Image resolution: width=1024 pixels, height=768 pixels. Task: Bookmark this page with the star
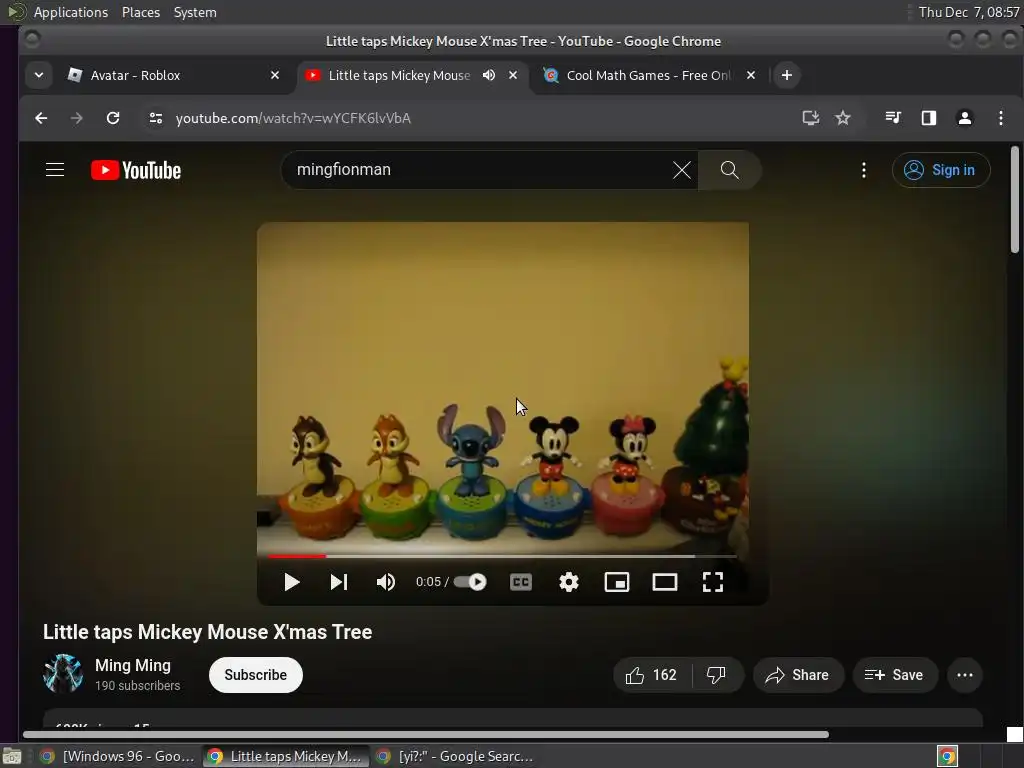click(x=842, y=118)
